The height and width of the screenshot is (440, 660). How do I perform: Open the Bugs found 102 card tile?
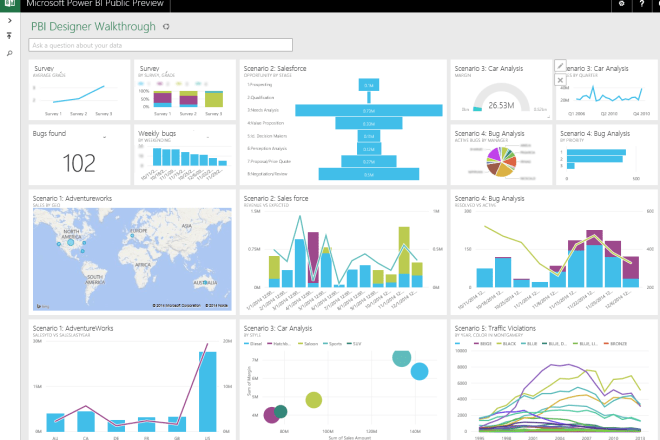[79, 155]
